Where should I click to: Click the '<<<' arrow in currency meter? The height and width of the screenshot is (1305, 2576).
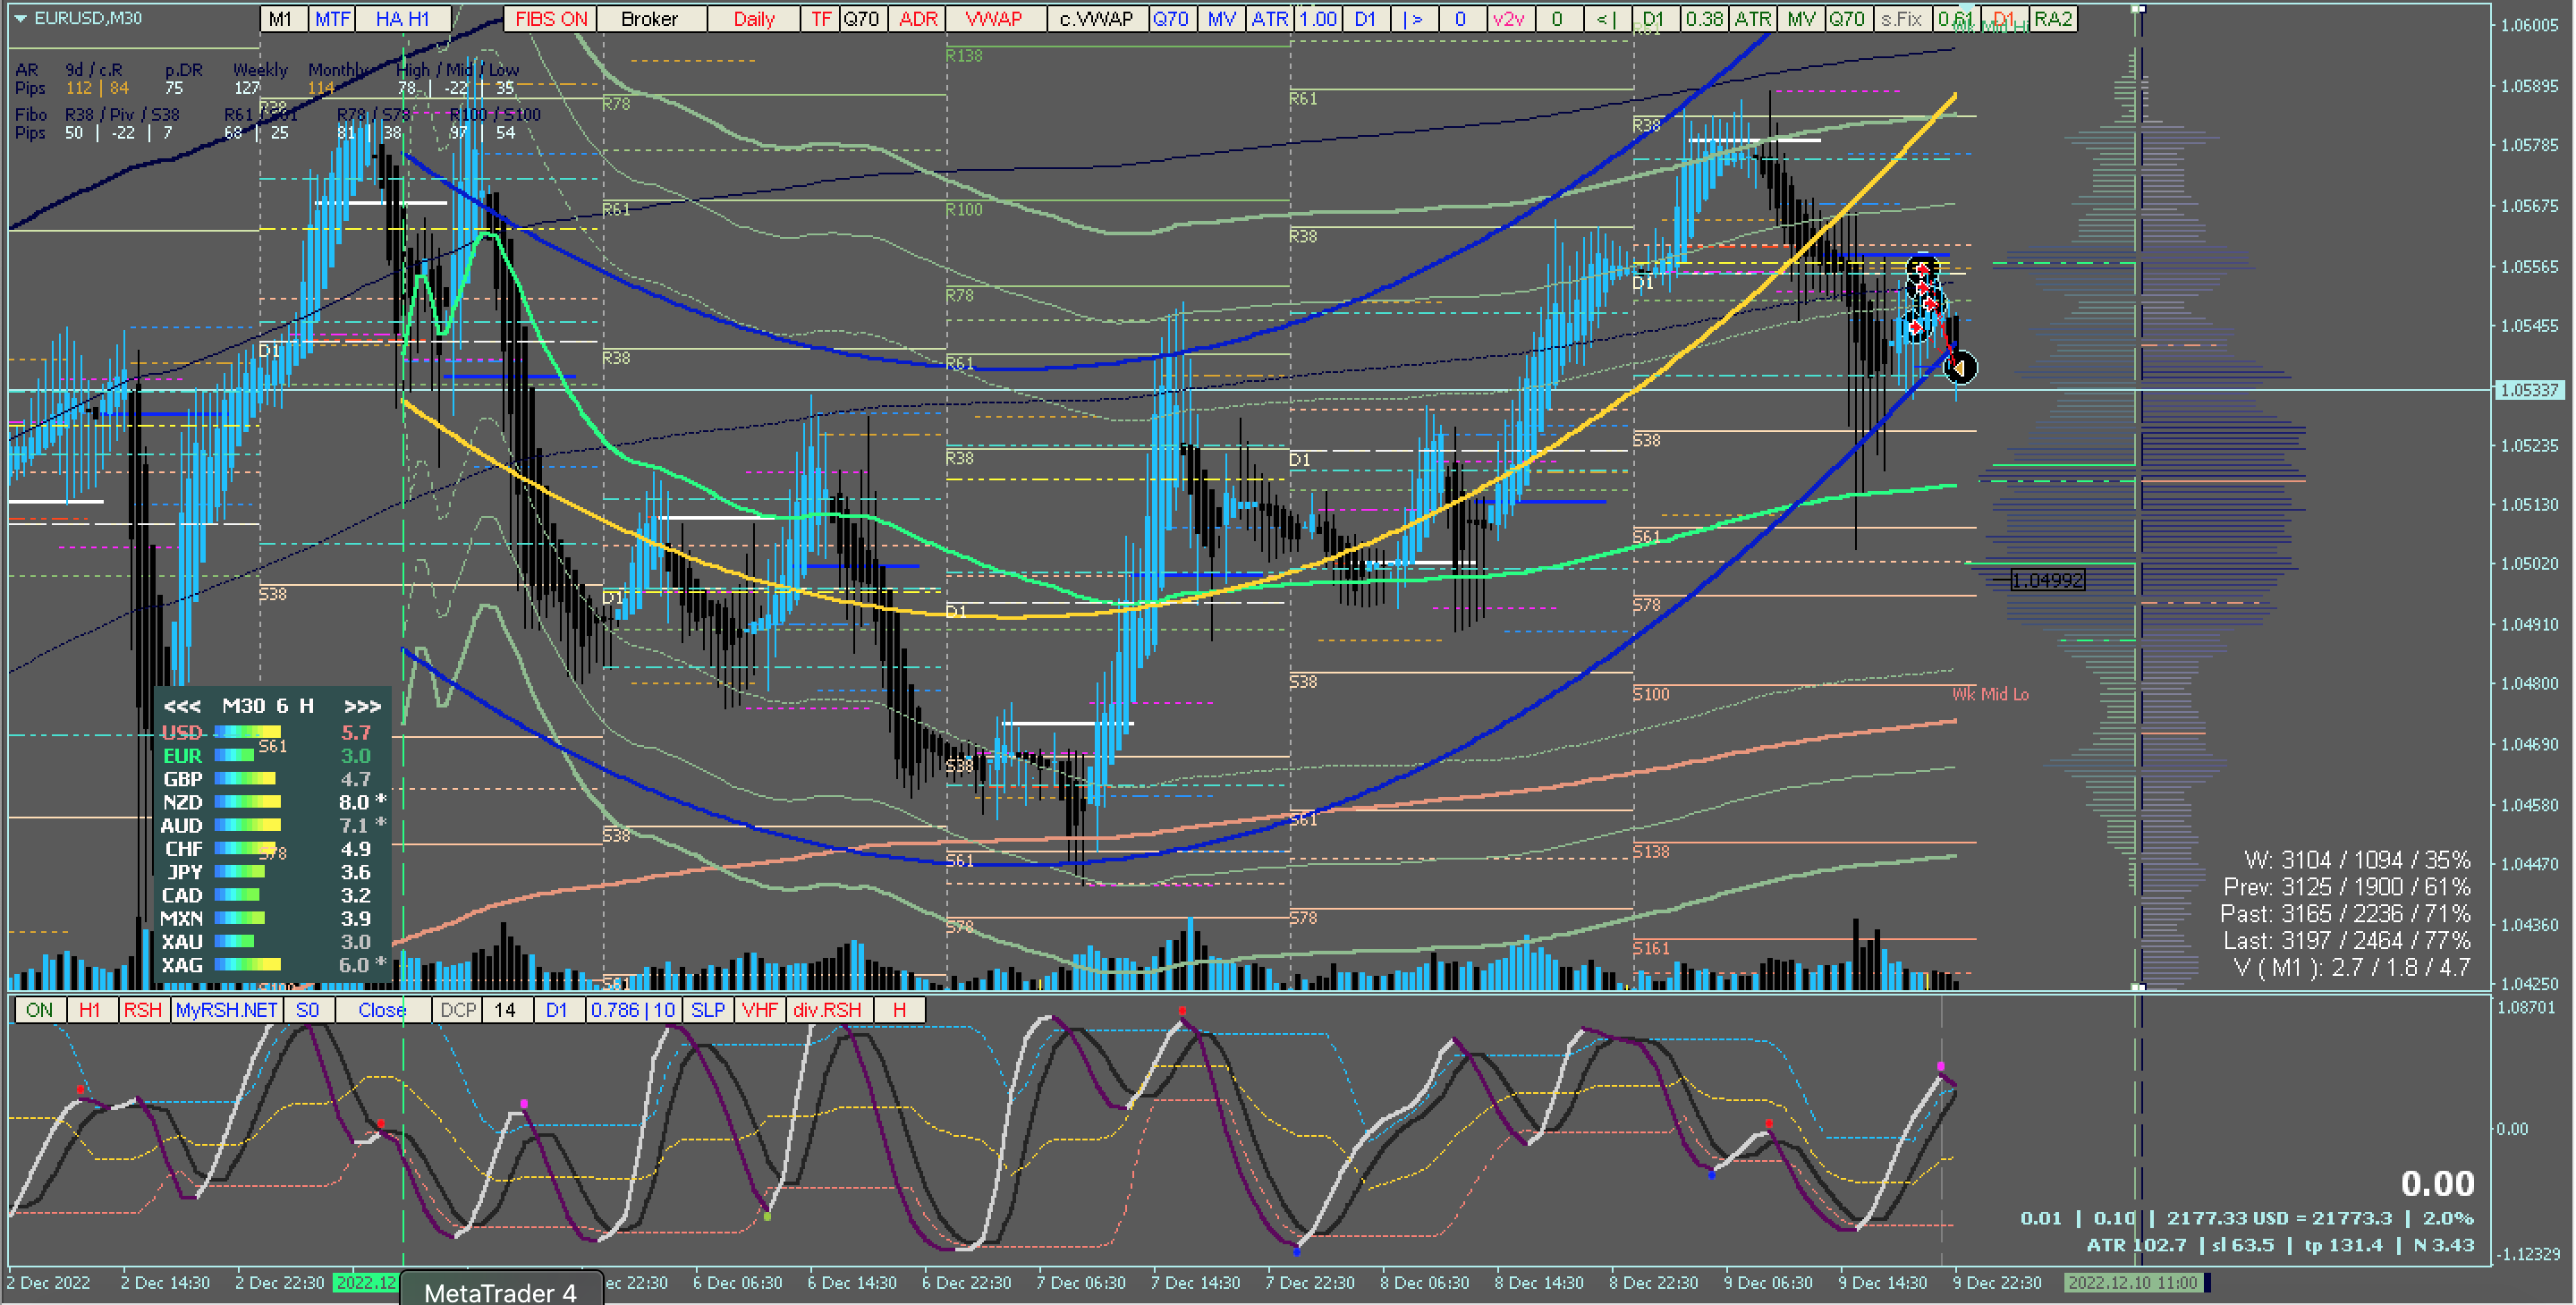[x=182, y=706]
